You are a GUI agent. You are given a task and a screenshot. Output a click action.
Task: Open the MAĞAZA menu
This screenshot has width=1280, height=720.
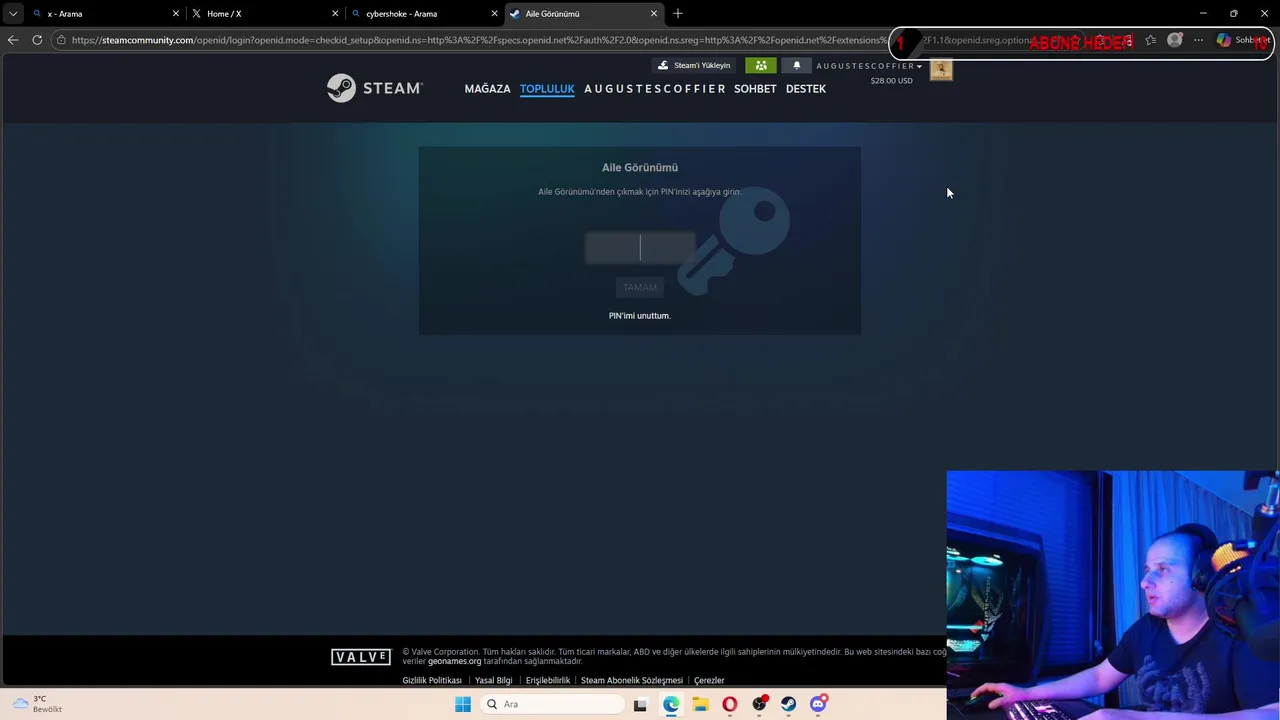pyautogui.click(x=487, y=89)
